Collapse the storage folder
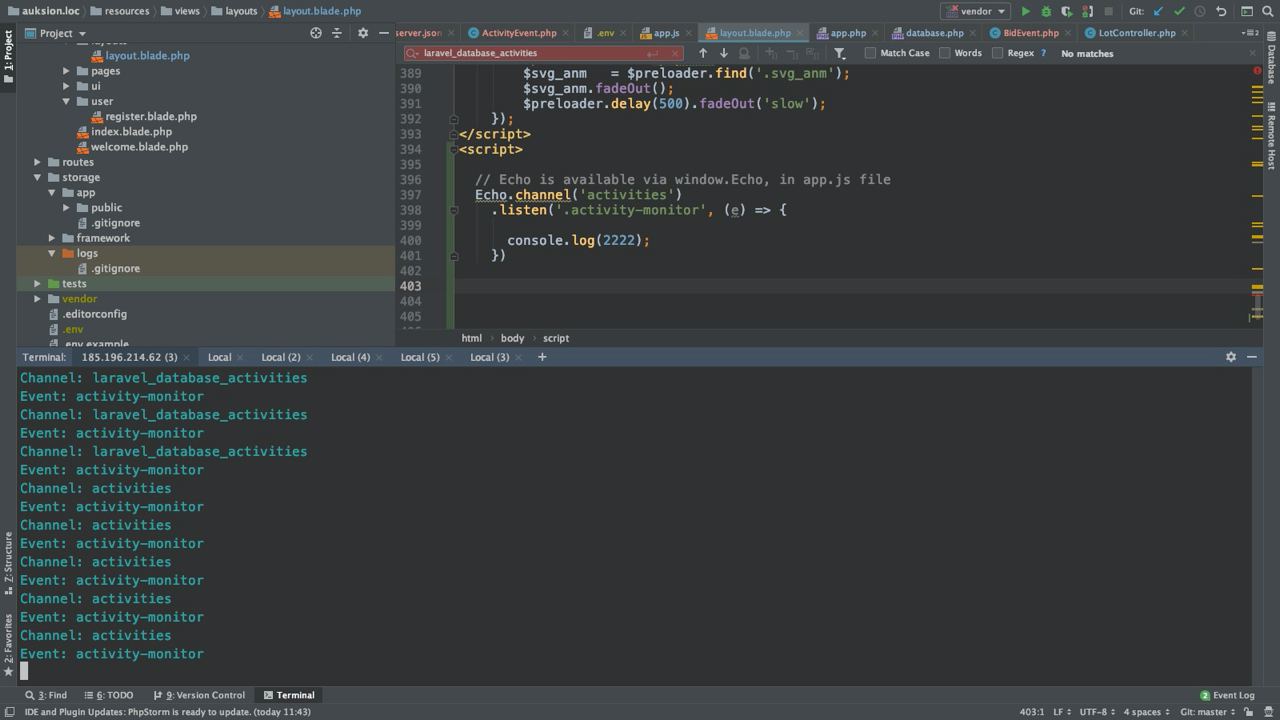This screenshot has height=720, width=1280. 38,177
